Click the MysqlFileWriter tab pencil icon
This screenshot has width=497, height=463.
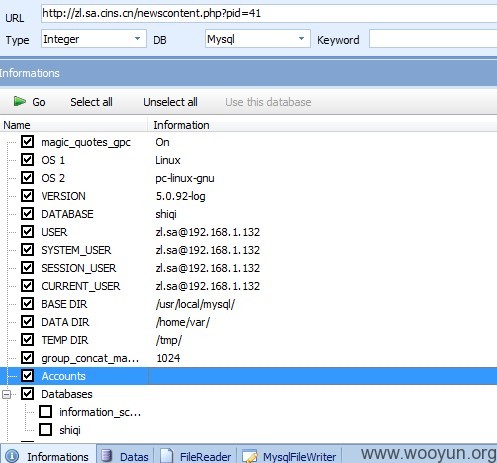click(250, 456)
